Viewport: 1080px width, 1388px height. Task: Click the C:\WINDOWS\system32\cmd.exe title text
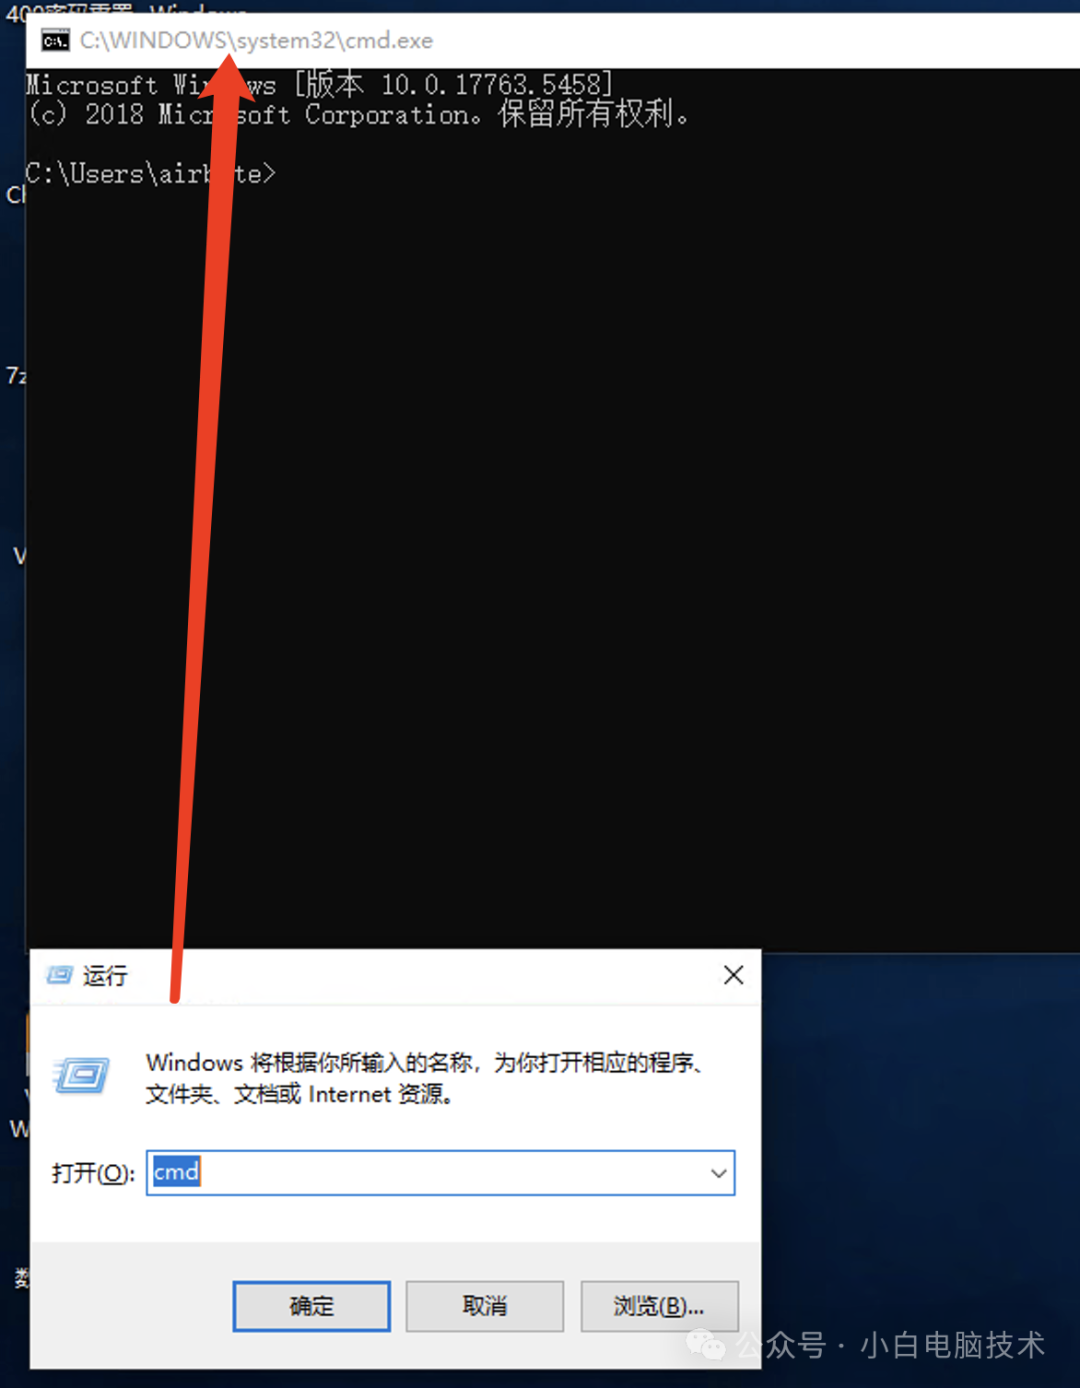point(257,41)
